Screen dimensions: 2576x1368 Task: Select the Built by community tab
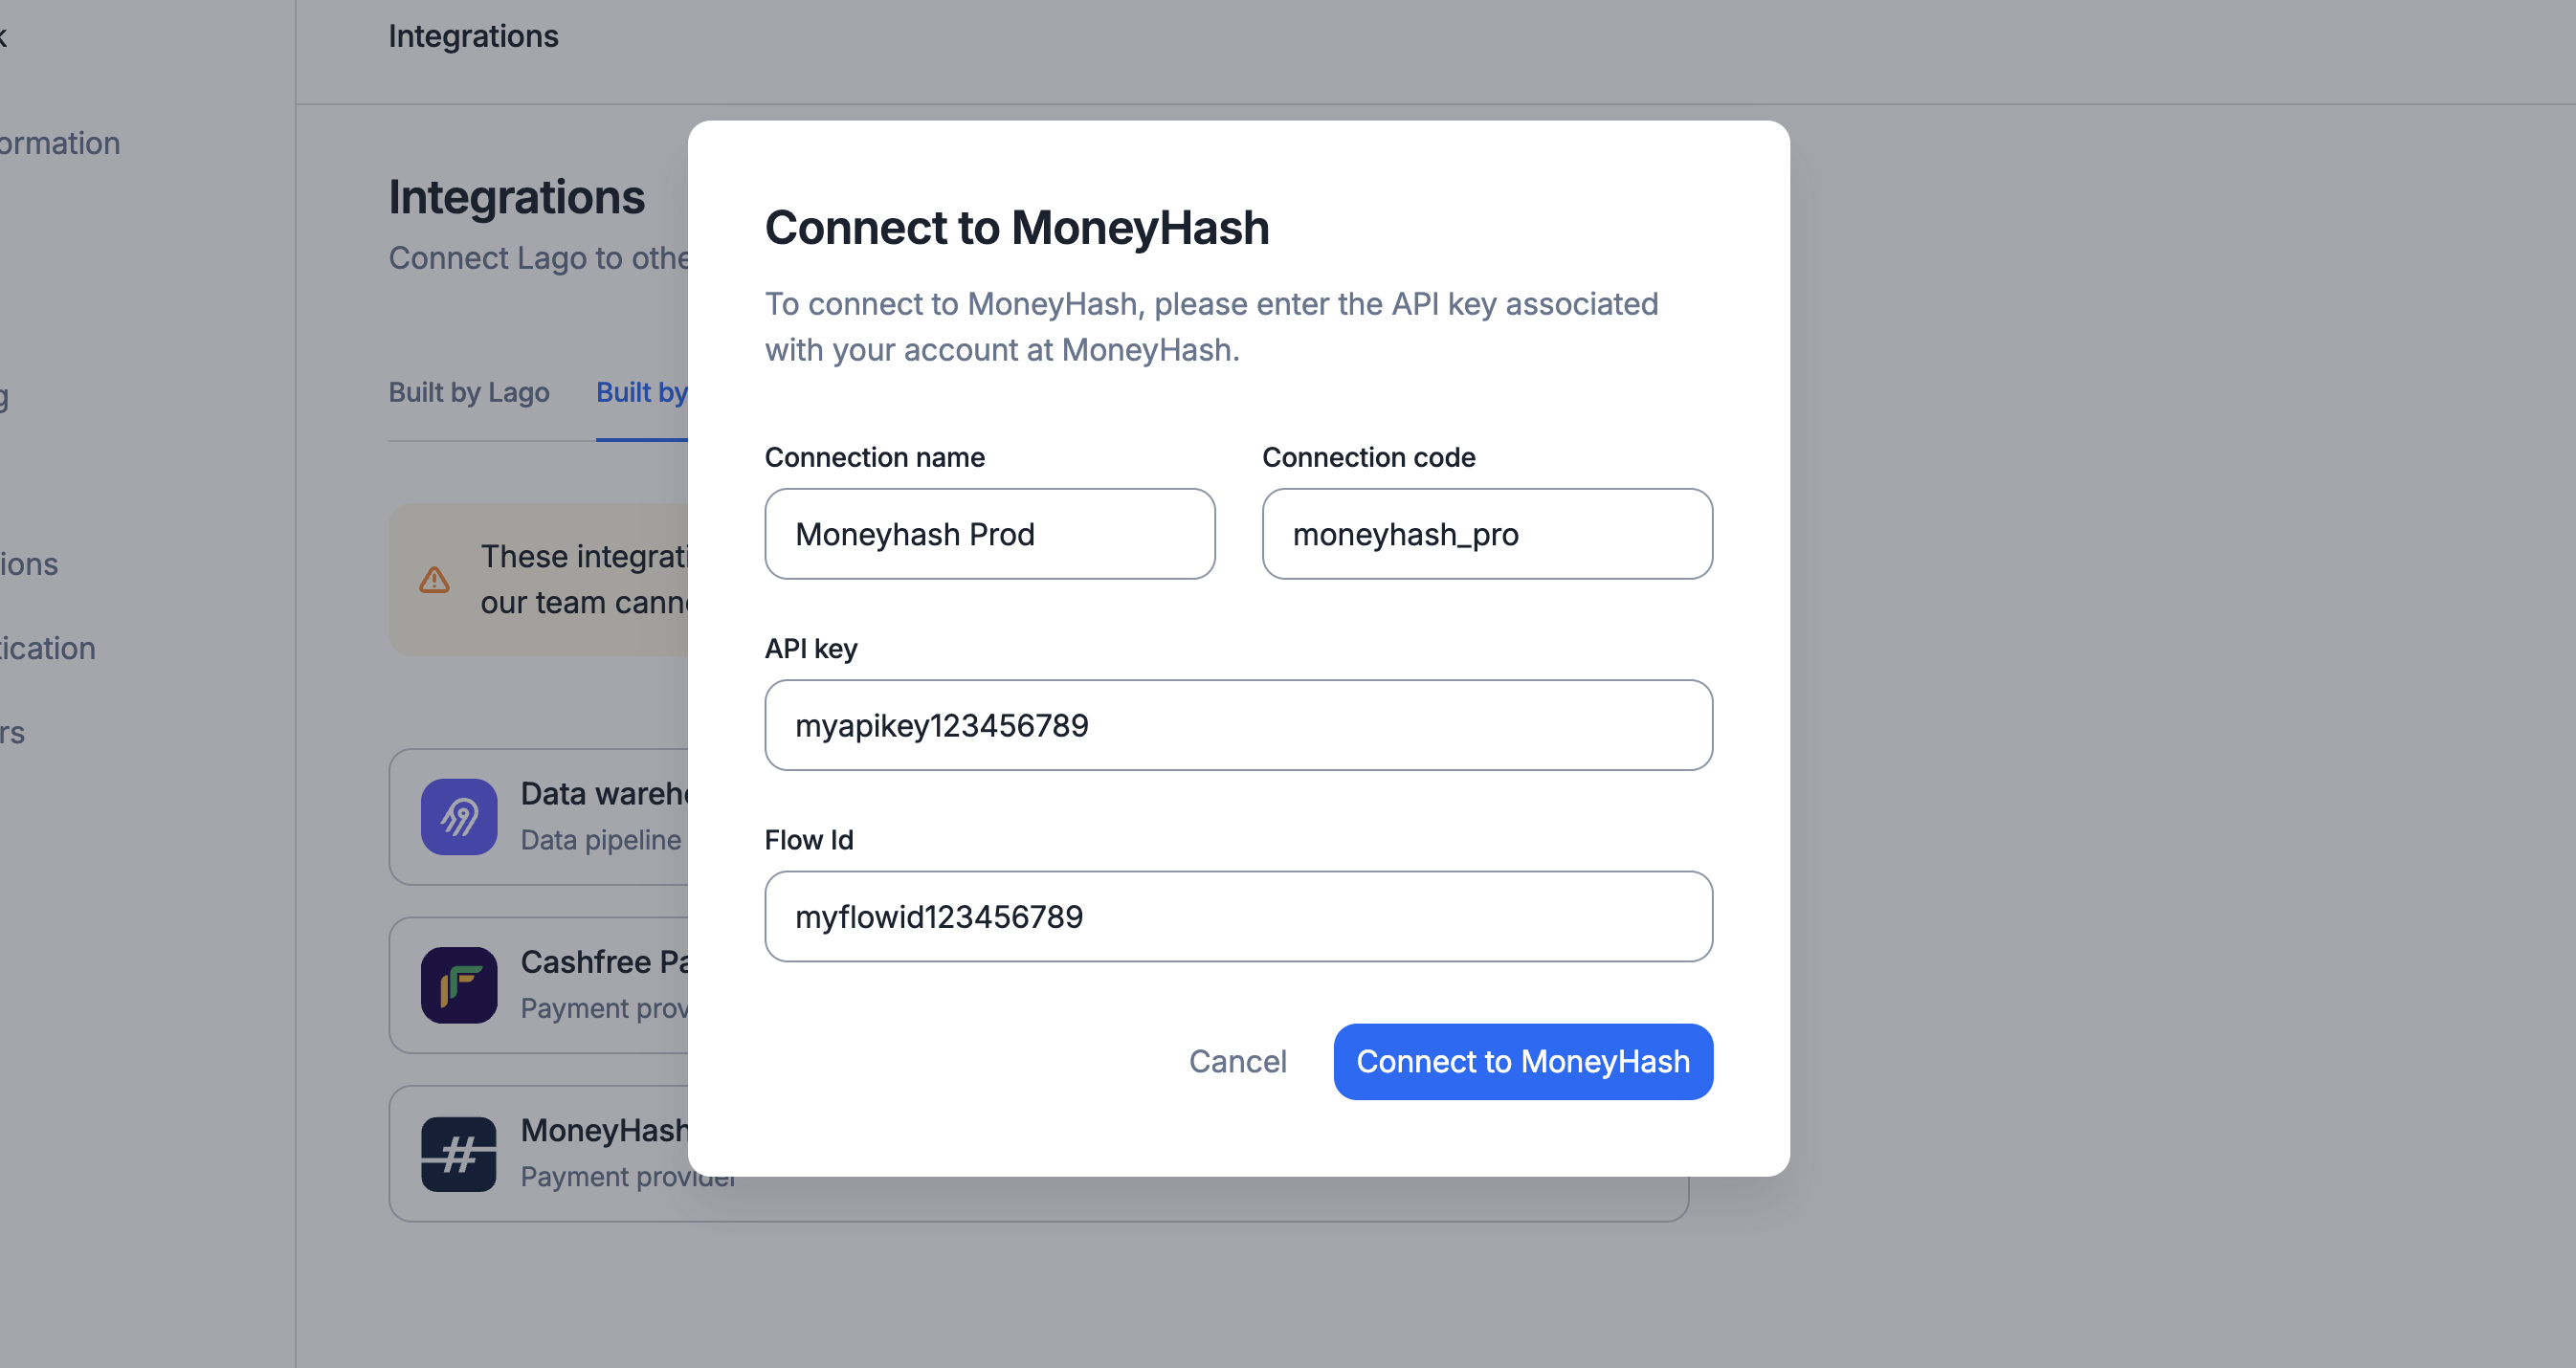click(642, 392)
